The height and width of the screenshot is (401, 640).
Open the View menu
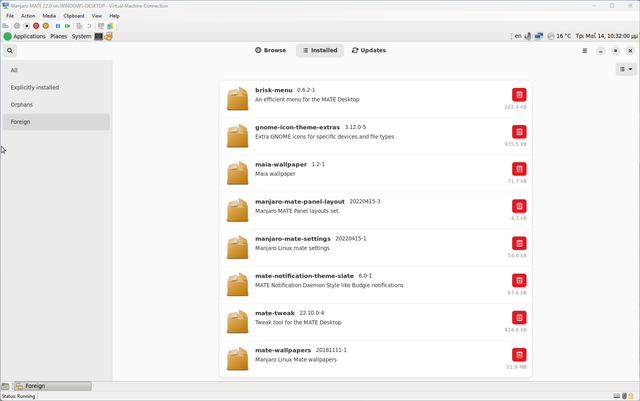(x=97, y=16)
